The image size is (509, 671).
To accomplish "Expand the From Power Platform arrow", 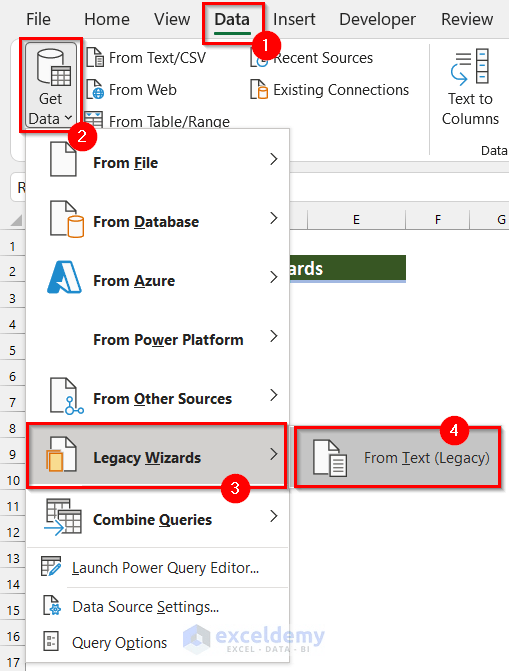I will click(274, 336).
